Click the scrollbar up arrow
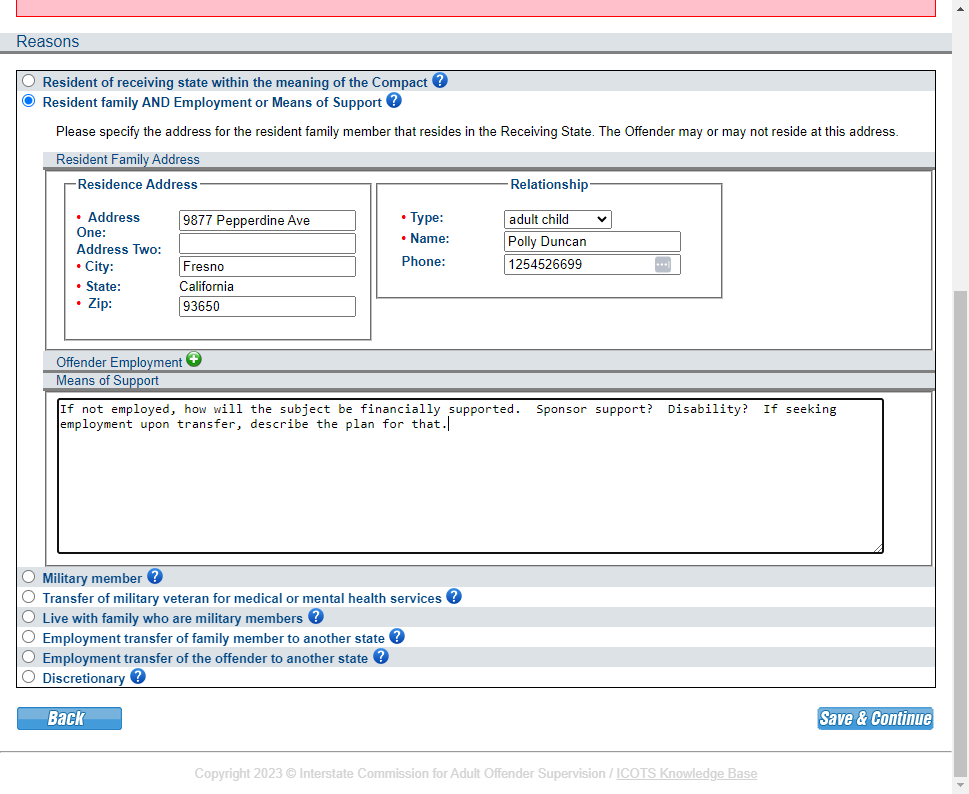 (x=960, y=9)
